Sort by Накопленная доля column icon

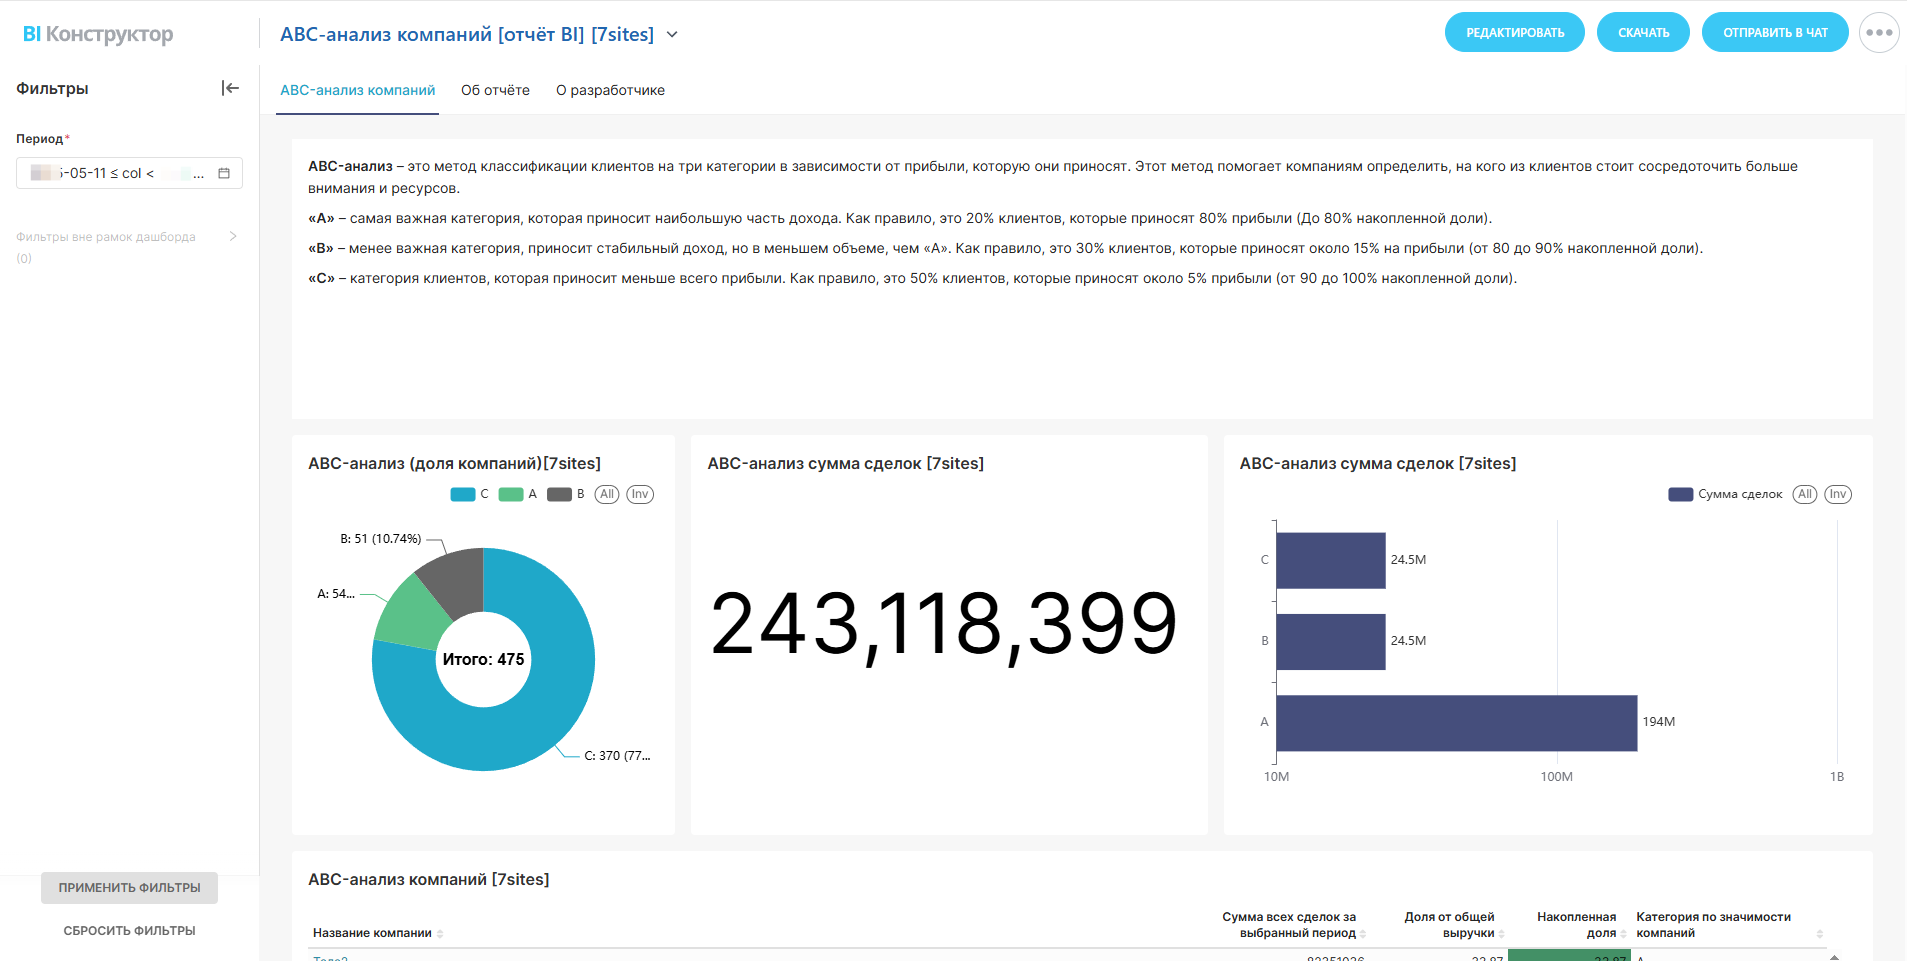[1623, 934]
